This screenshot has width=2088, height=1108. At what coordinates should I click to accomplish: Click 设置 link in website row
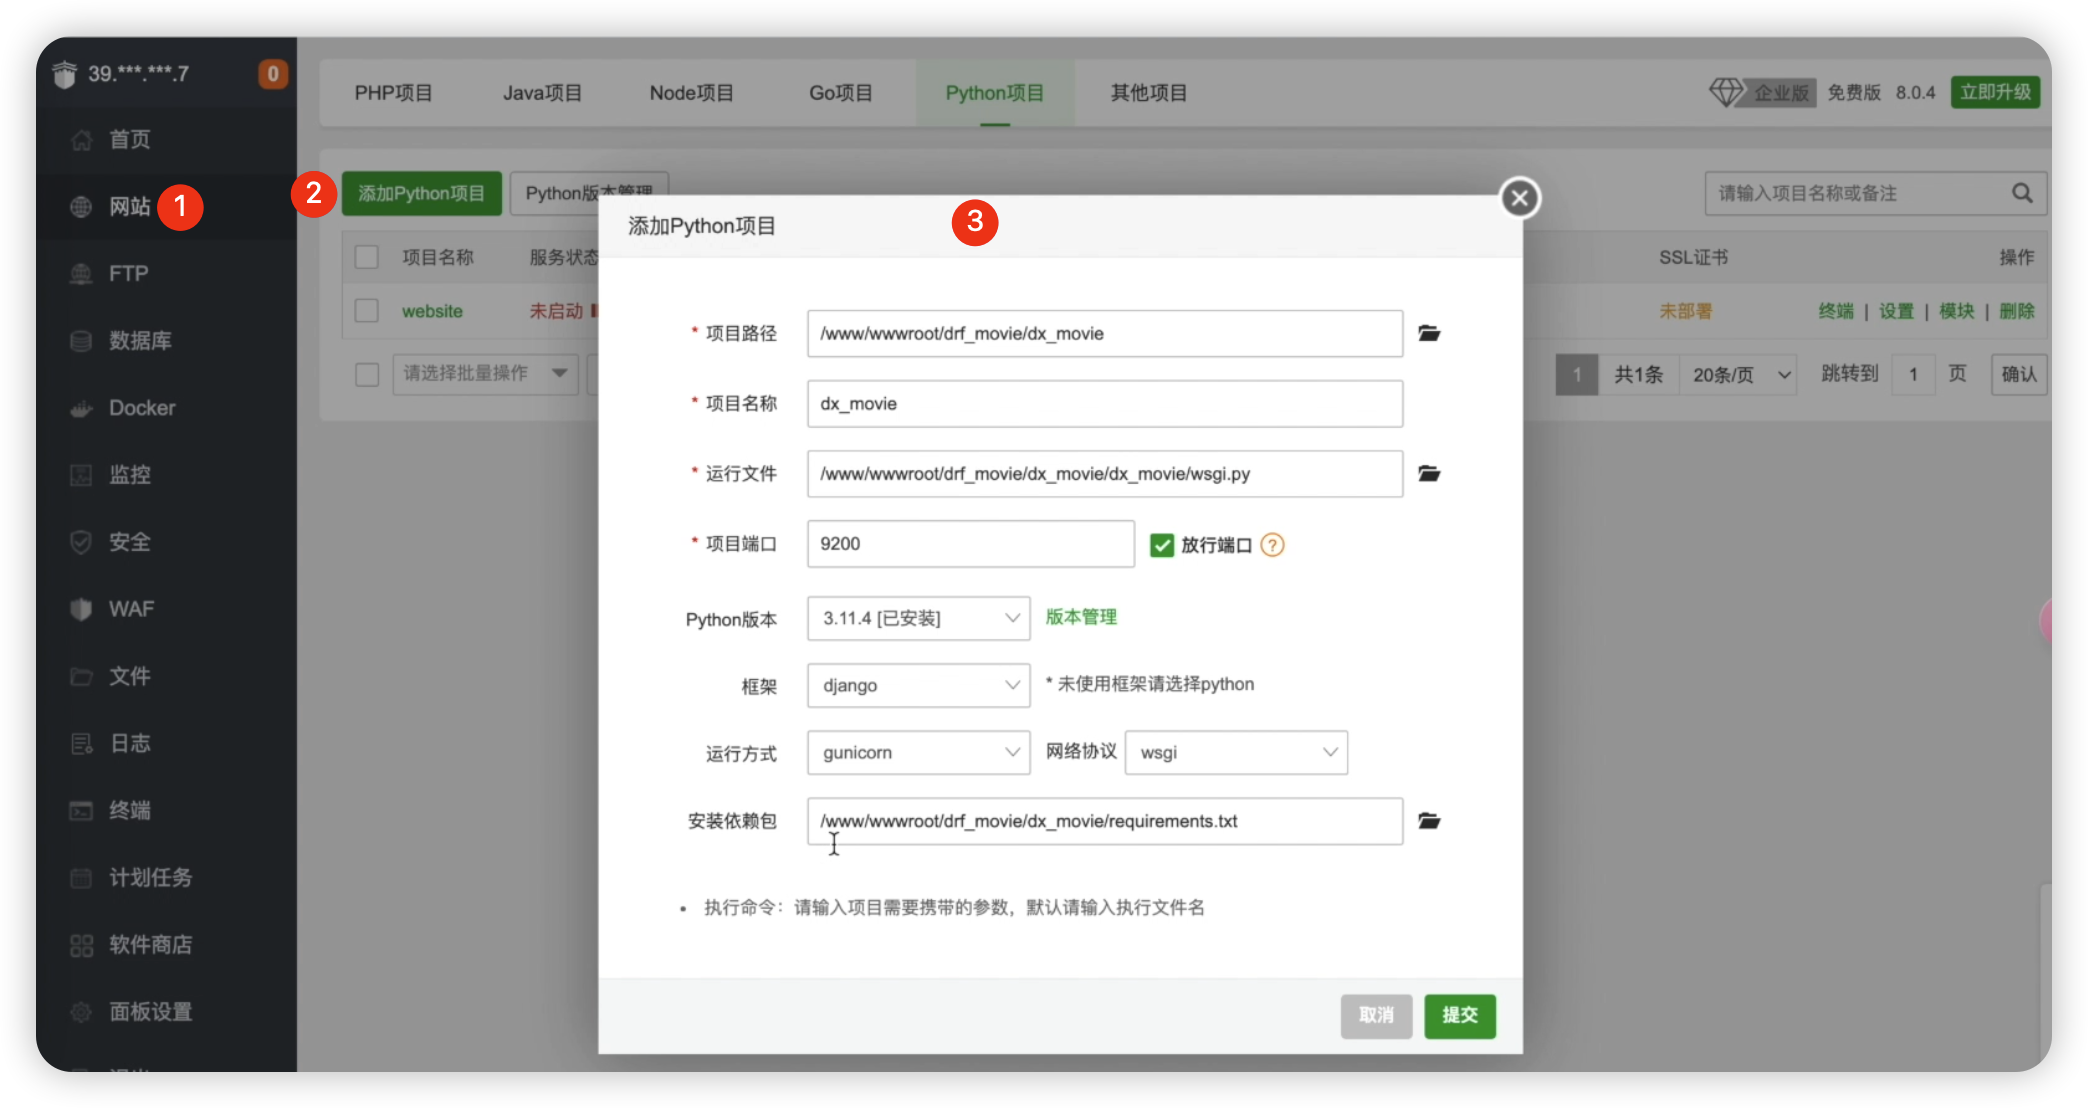1896,311
